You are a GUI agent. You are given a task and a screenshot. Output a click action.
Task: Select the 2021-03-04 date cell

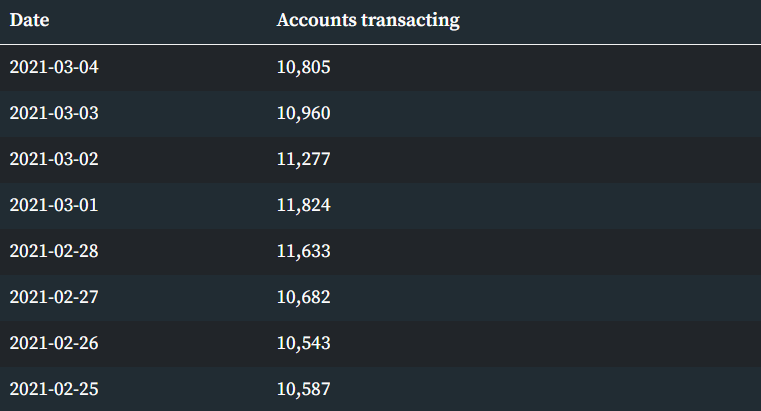point(54,67)
